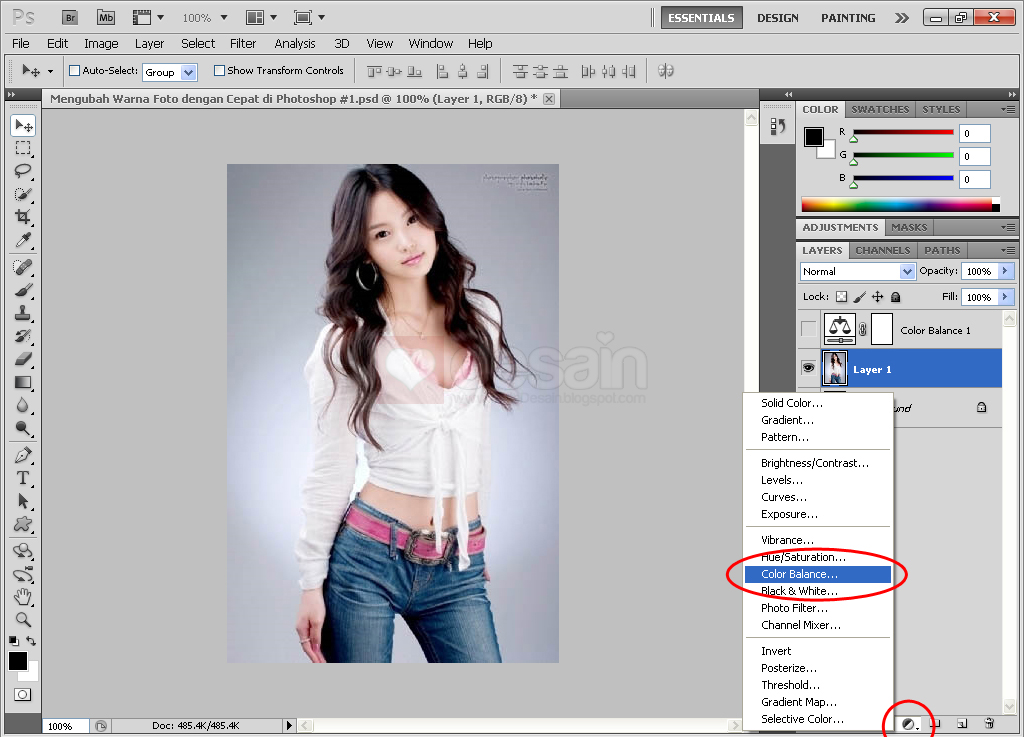Select the Pen tool
The height and width of the screenshot is (737, 1024).
[x=23, y=455]
